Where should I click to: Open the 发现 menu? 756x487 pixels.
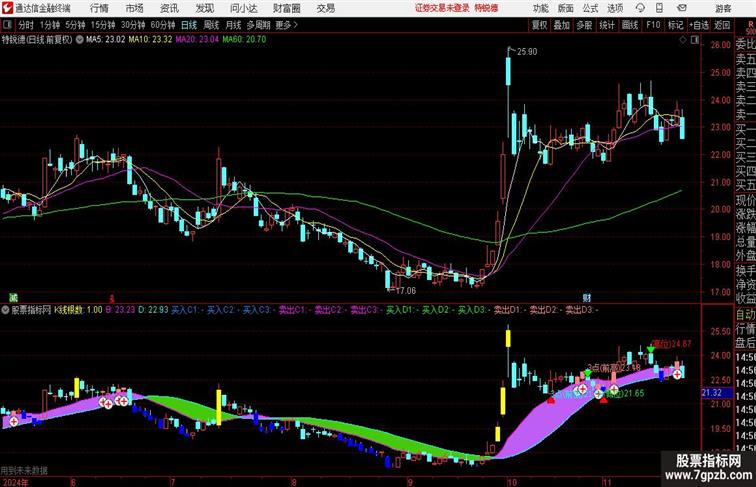[x=205, y=8]
